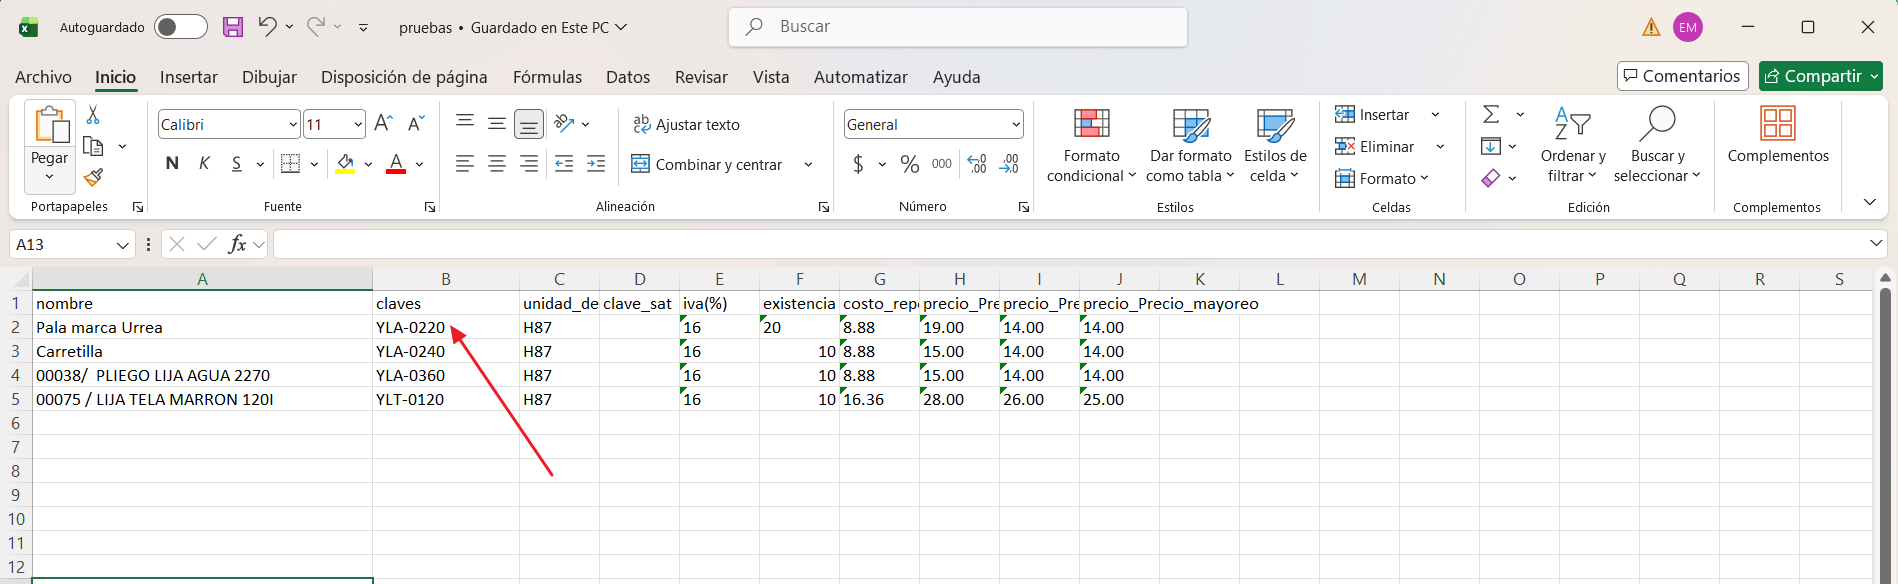Toggle Bold (N) formatting

point(172,163)
